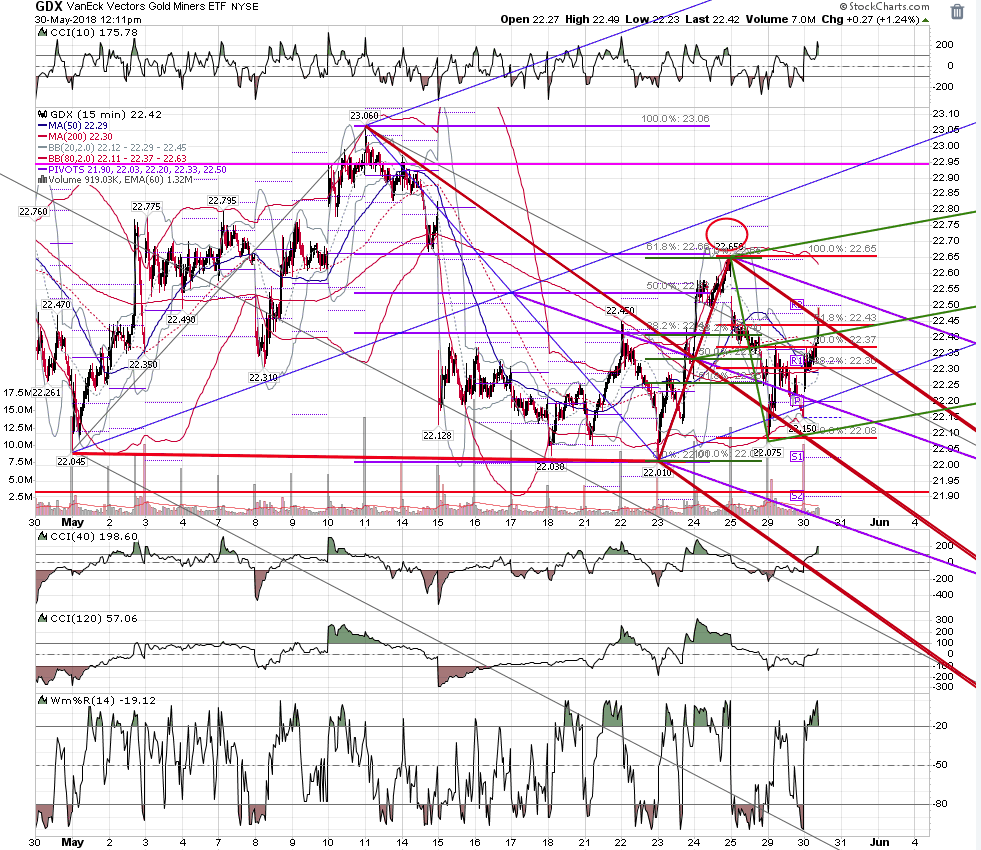Click the 22.075 price label

[x=768, y=453]
